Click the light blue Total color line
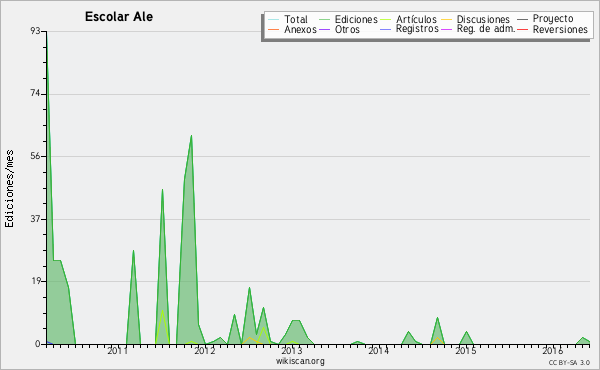This screenshot has height=370, width=600. [x=274, y=19]
